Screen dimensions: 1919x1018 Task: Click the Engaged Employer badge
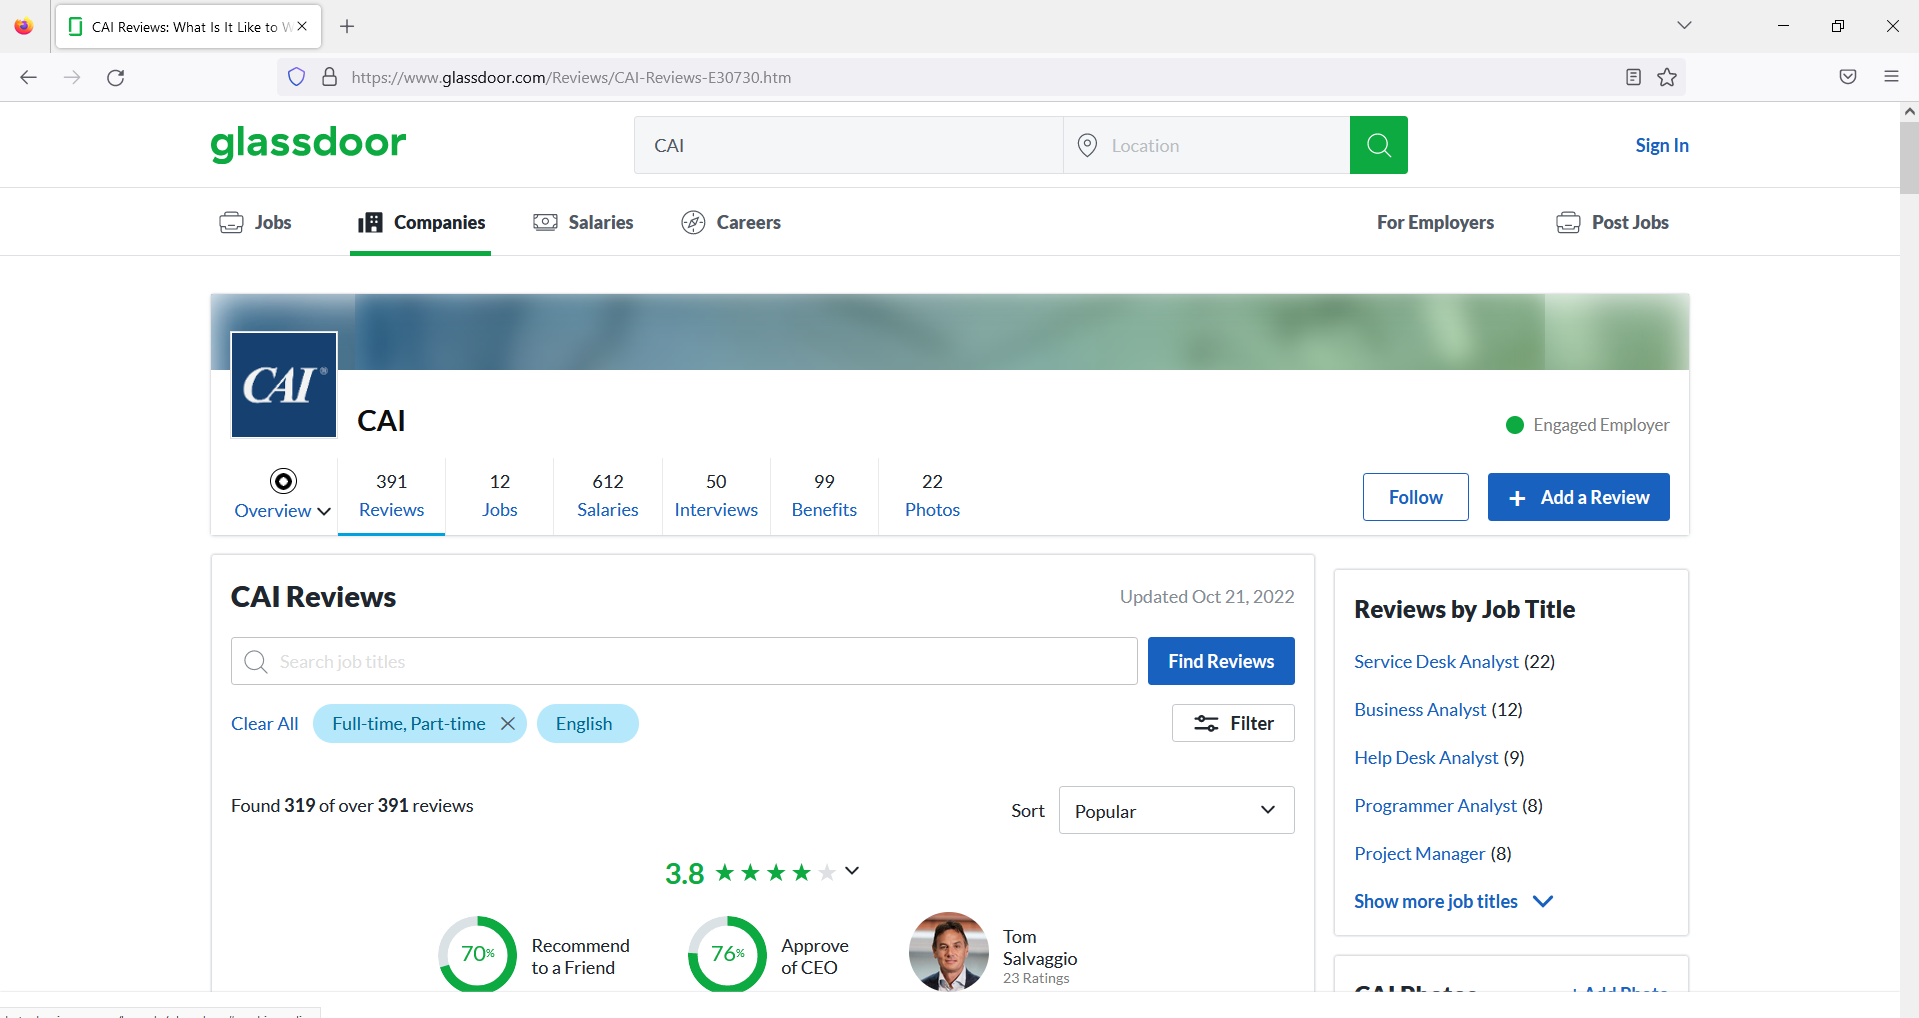(1587, 425)
